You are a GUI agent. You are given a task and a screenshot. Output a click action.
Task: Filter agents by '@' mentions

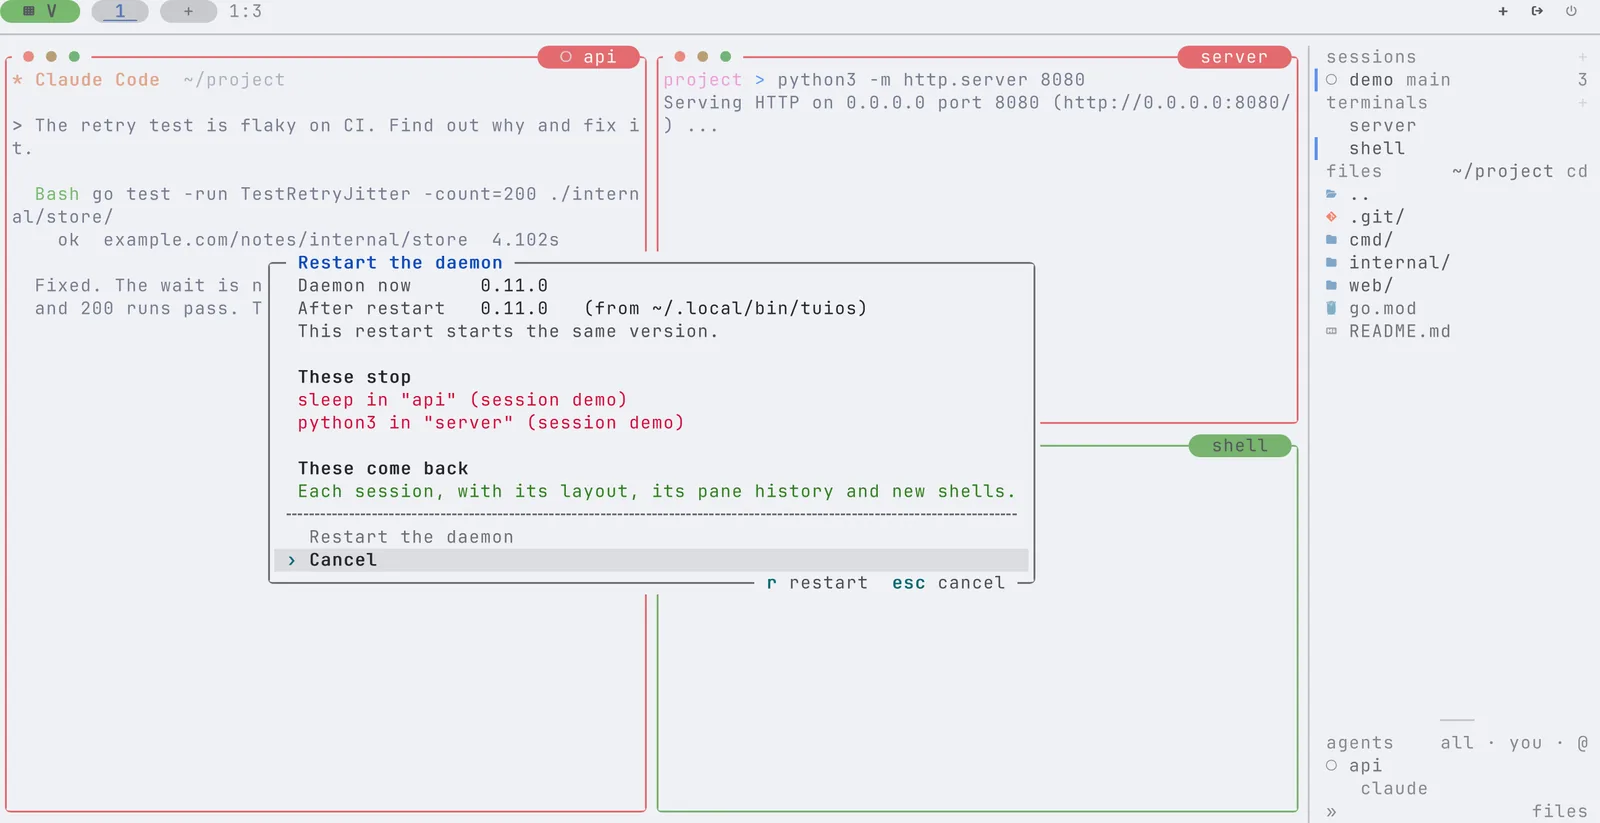point(1583,743)
